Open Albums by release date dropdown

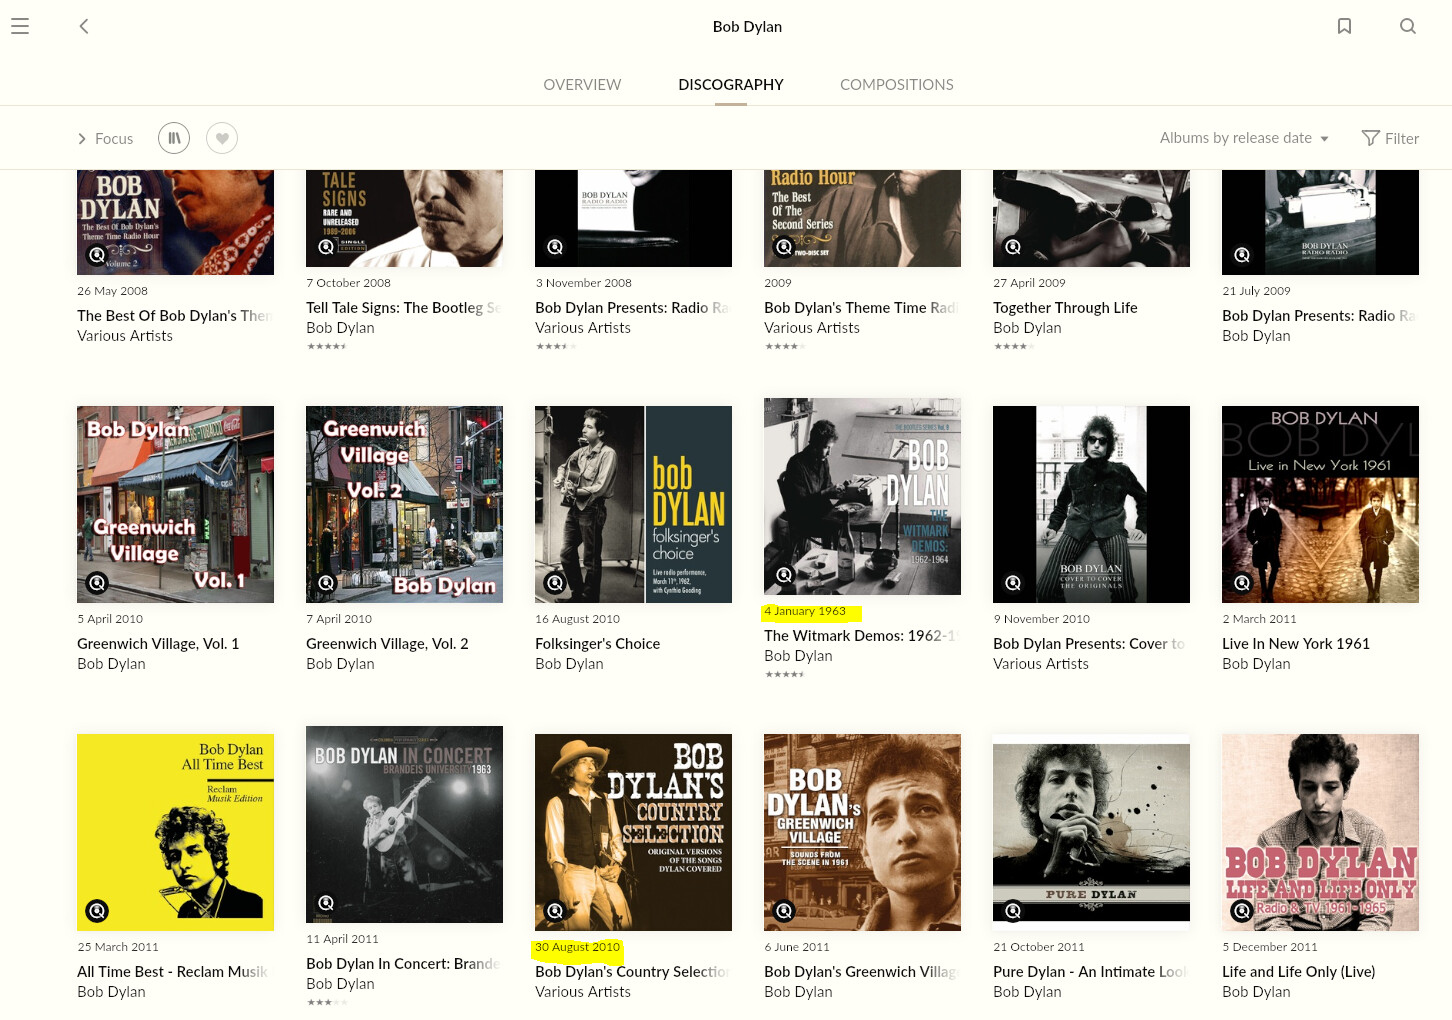[1244, 138]
